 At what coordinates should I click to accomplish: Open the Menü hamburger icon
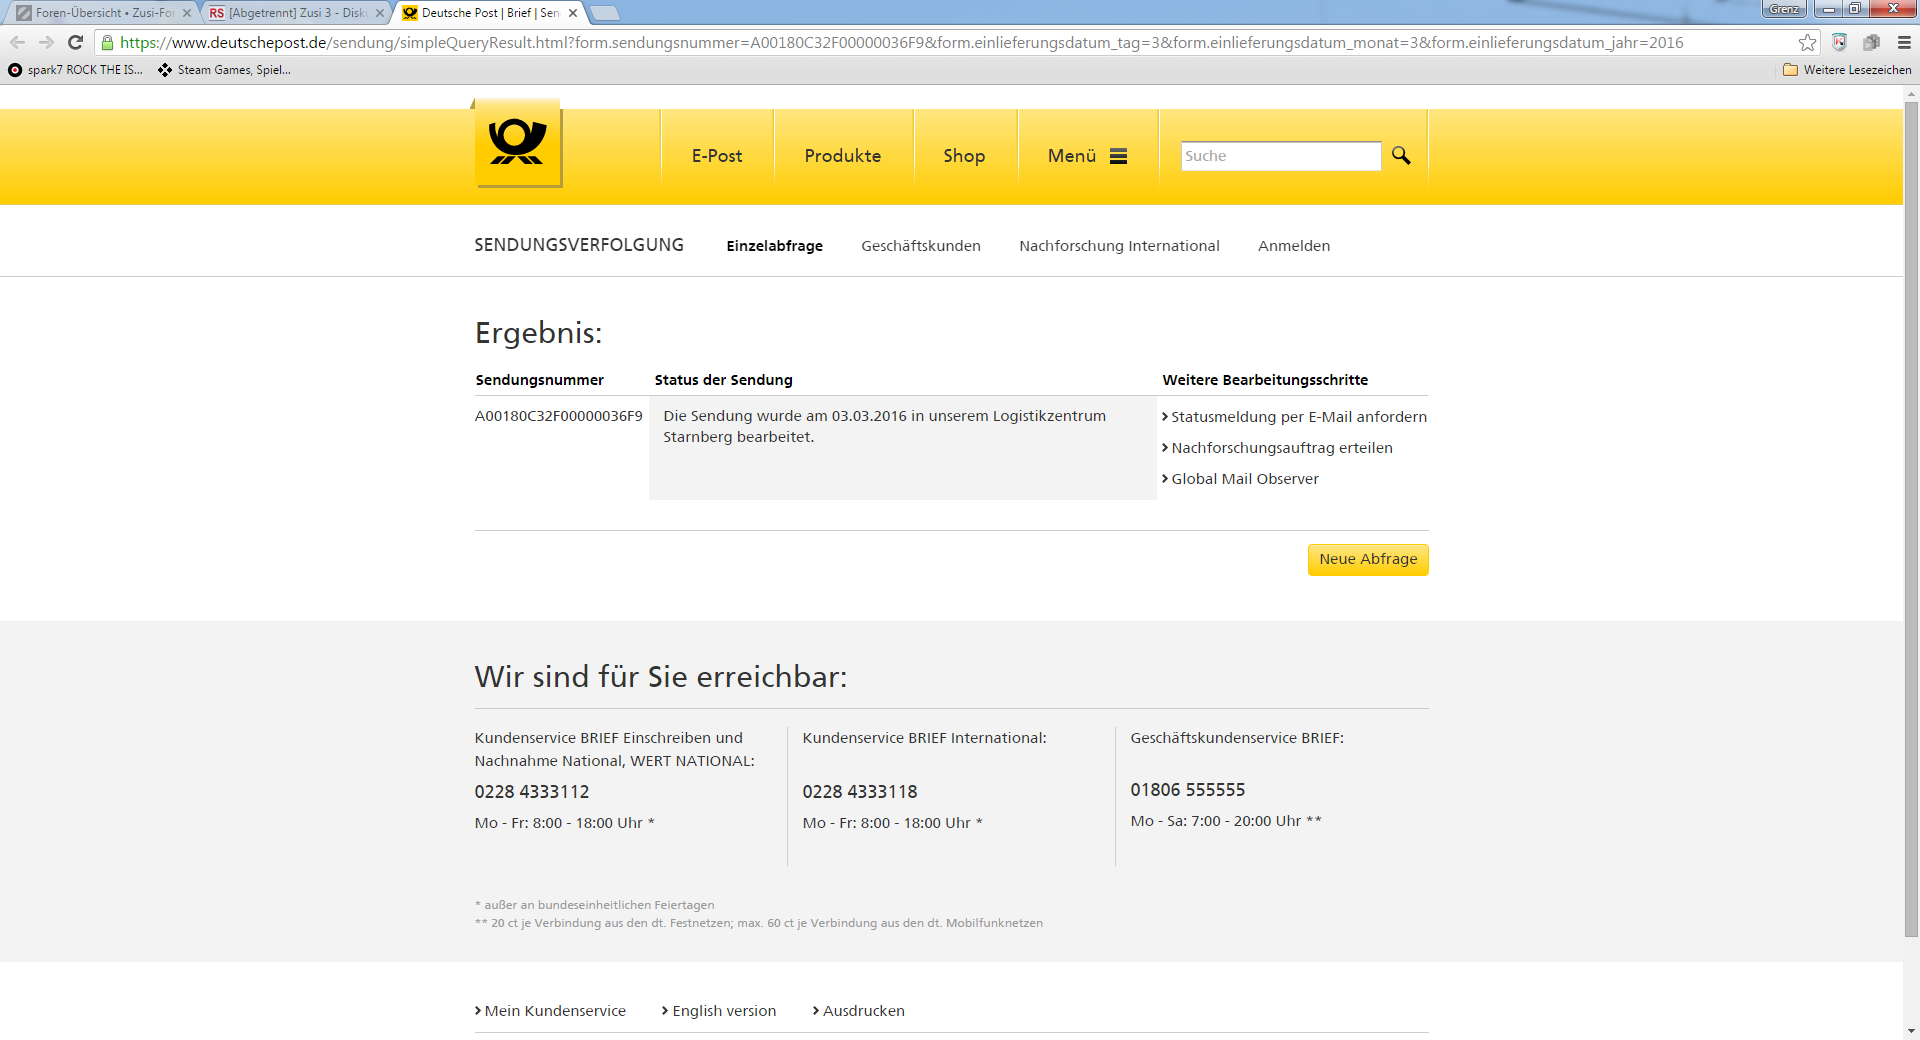[1119, 156]
